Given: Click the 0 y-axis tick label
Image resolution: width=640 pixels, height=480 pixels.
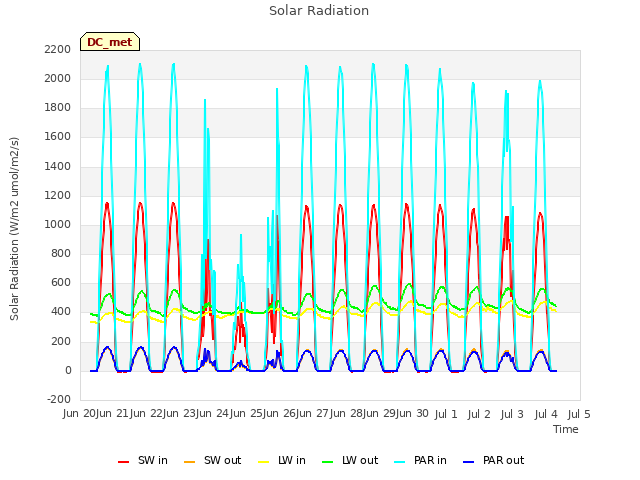Looking at the screenshot, I should click(68, 371).
